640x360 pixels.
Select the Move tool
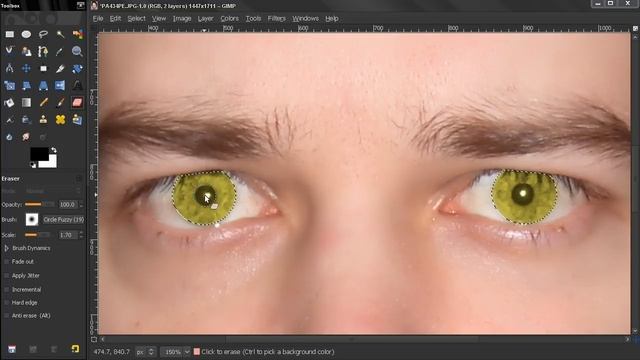point(26,68)
